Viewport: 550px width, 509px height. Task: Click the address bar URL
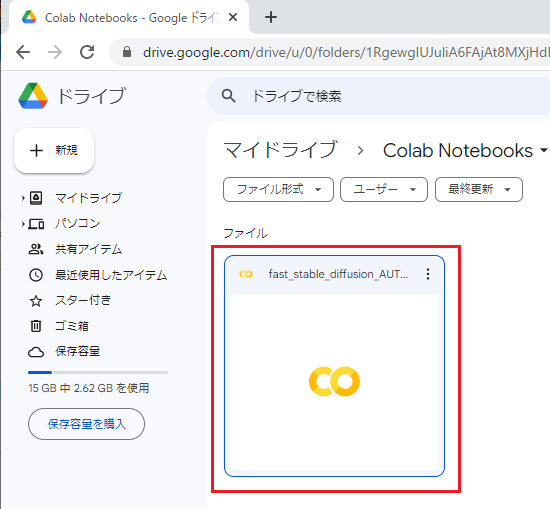346,53
